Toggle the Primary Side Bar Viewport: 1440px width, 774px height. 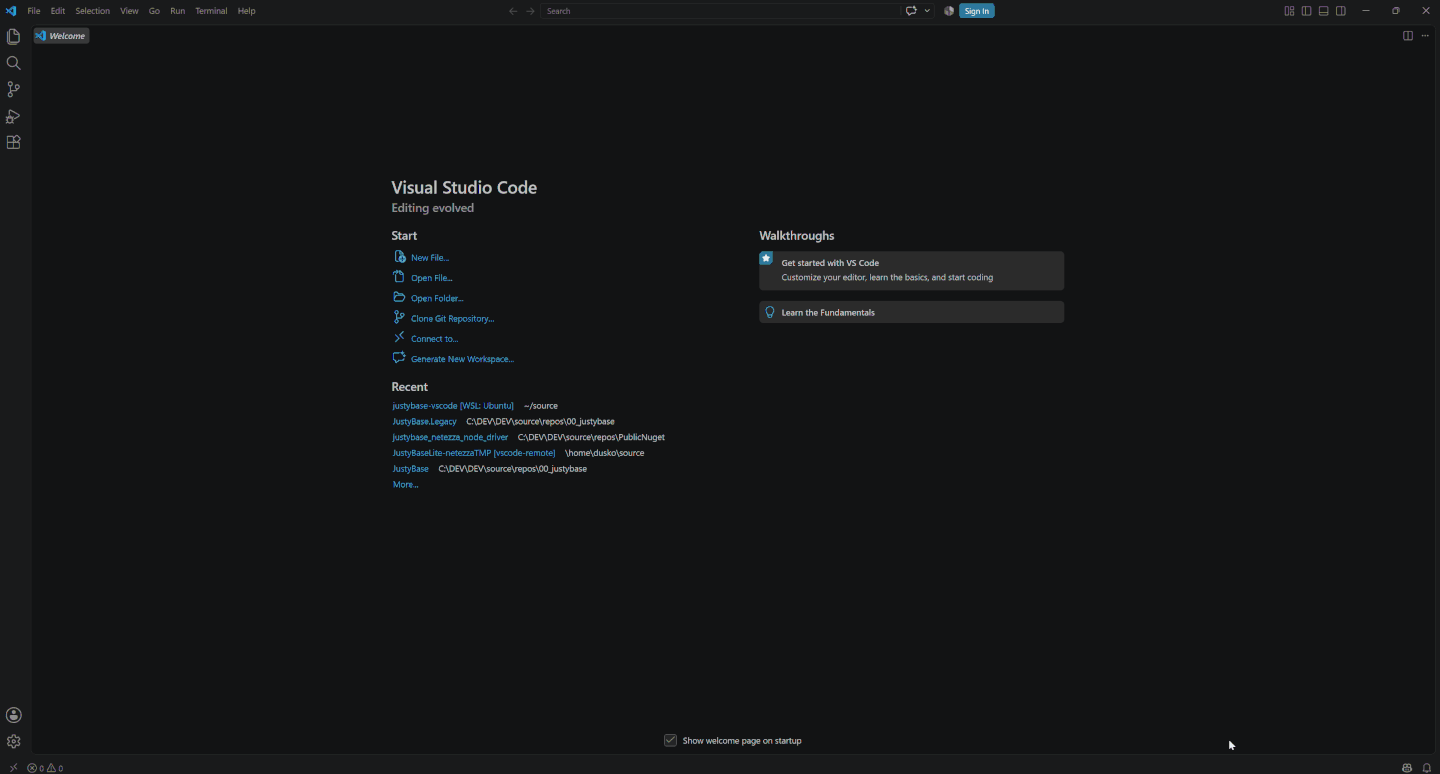pos(1306,11)
